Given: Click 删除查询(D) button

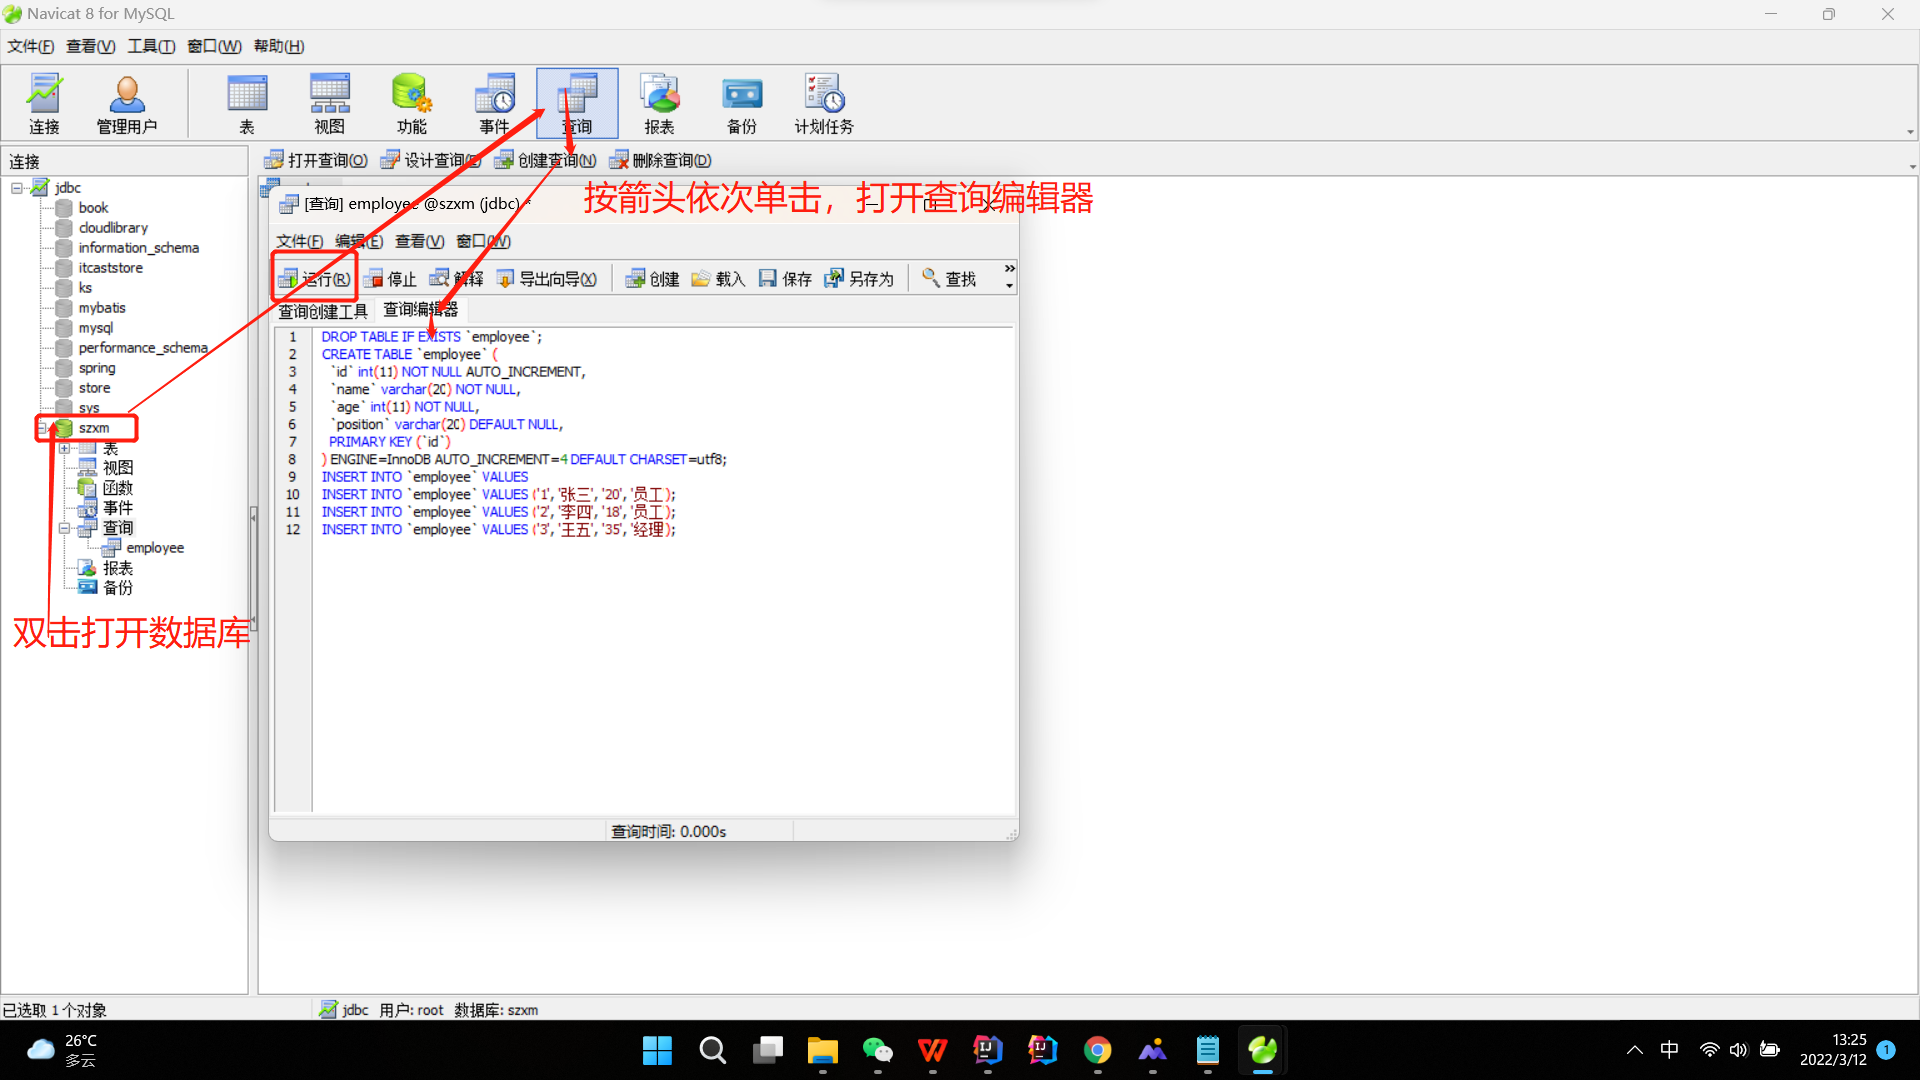Looking at the screenshot, I should [x=661, y=160].
